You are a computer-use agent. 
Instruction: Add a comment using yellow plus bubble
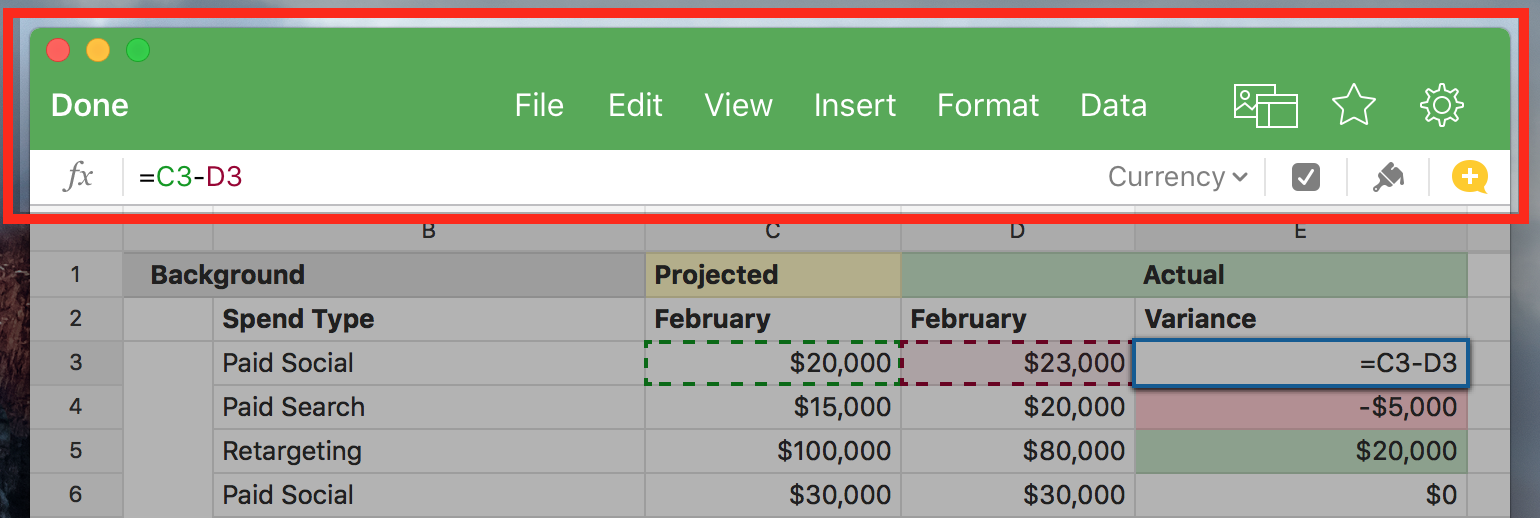pyautogui.click(x=1469, y=177)
